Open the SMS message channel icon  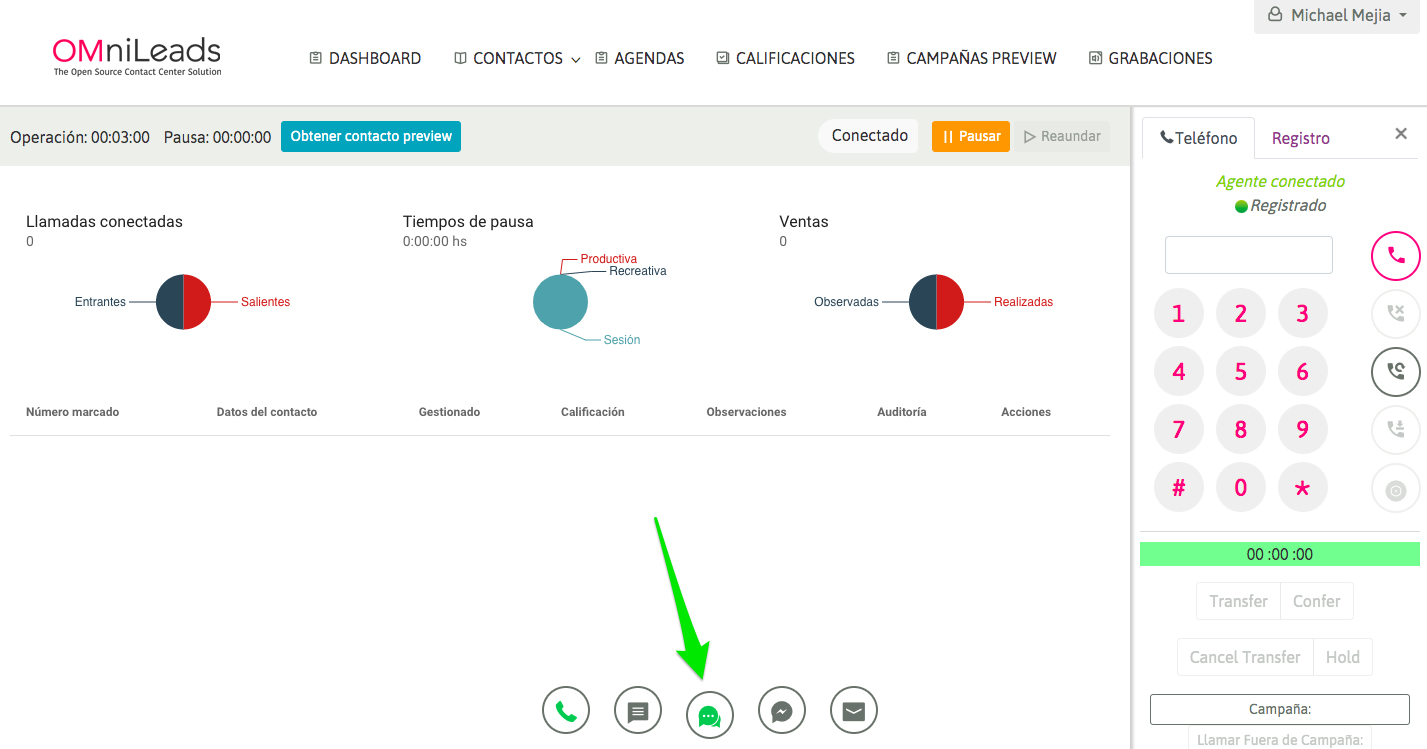[638, 711]
